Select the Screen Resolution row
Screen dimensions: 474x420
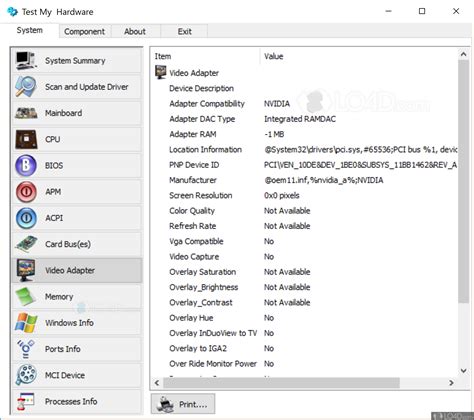pos(305,195)
